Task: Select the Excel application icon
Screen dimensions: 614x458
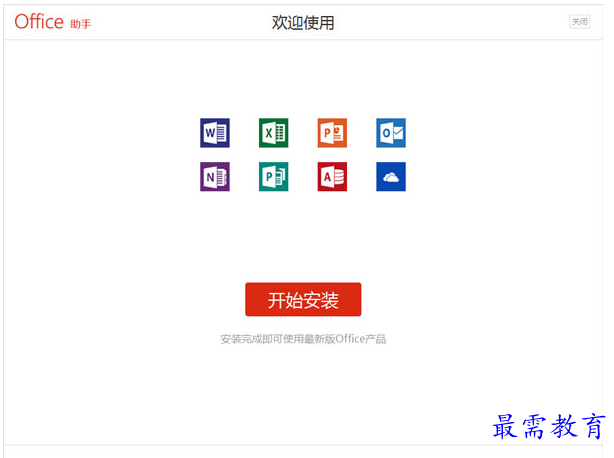Action: 273,133
